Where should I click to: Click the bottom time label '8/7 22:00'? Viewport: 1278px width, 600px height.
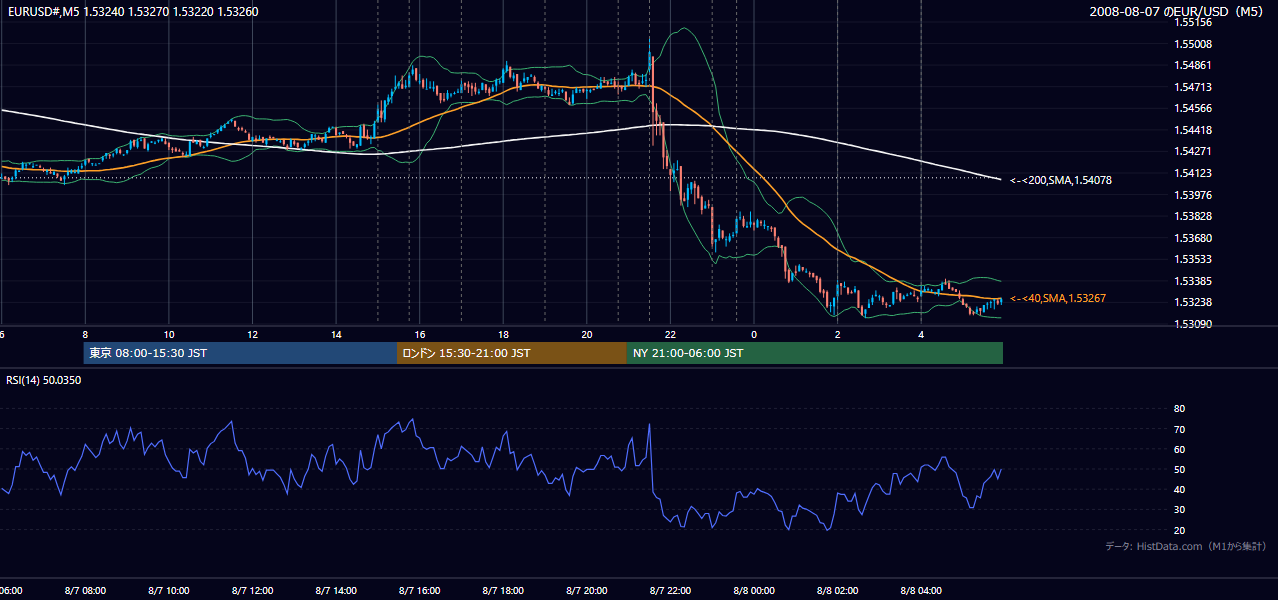pyautogui.click(x=670, y=591)
